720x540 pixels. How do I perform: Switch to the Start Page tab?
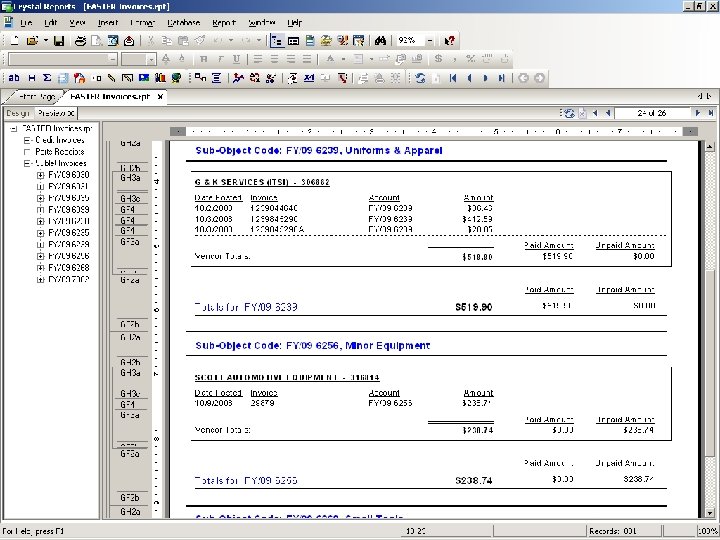click(x=38, y=97)
